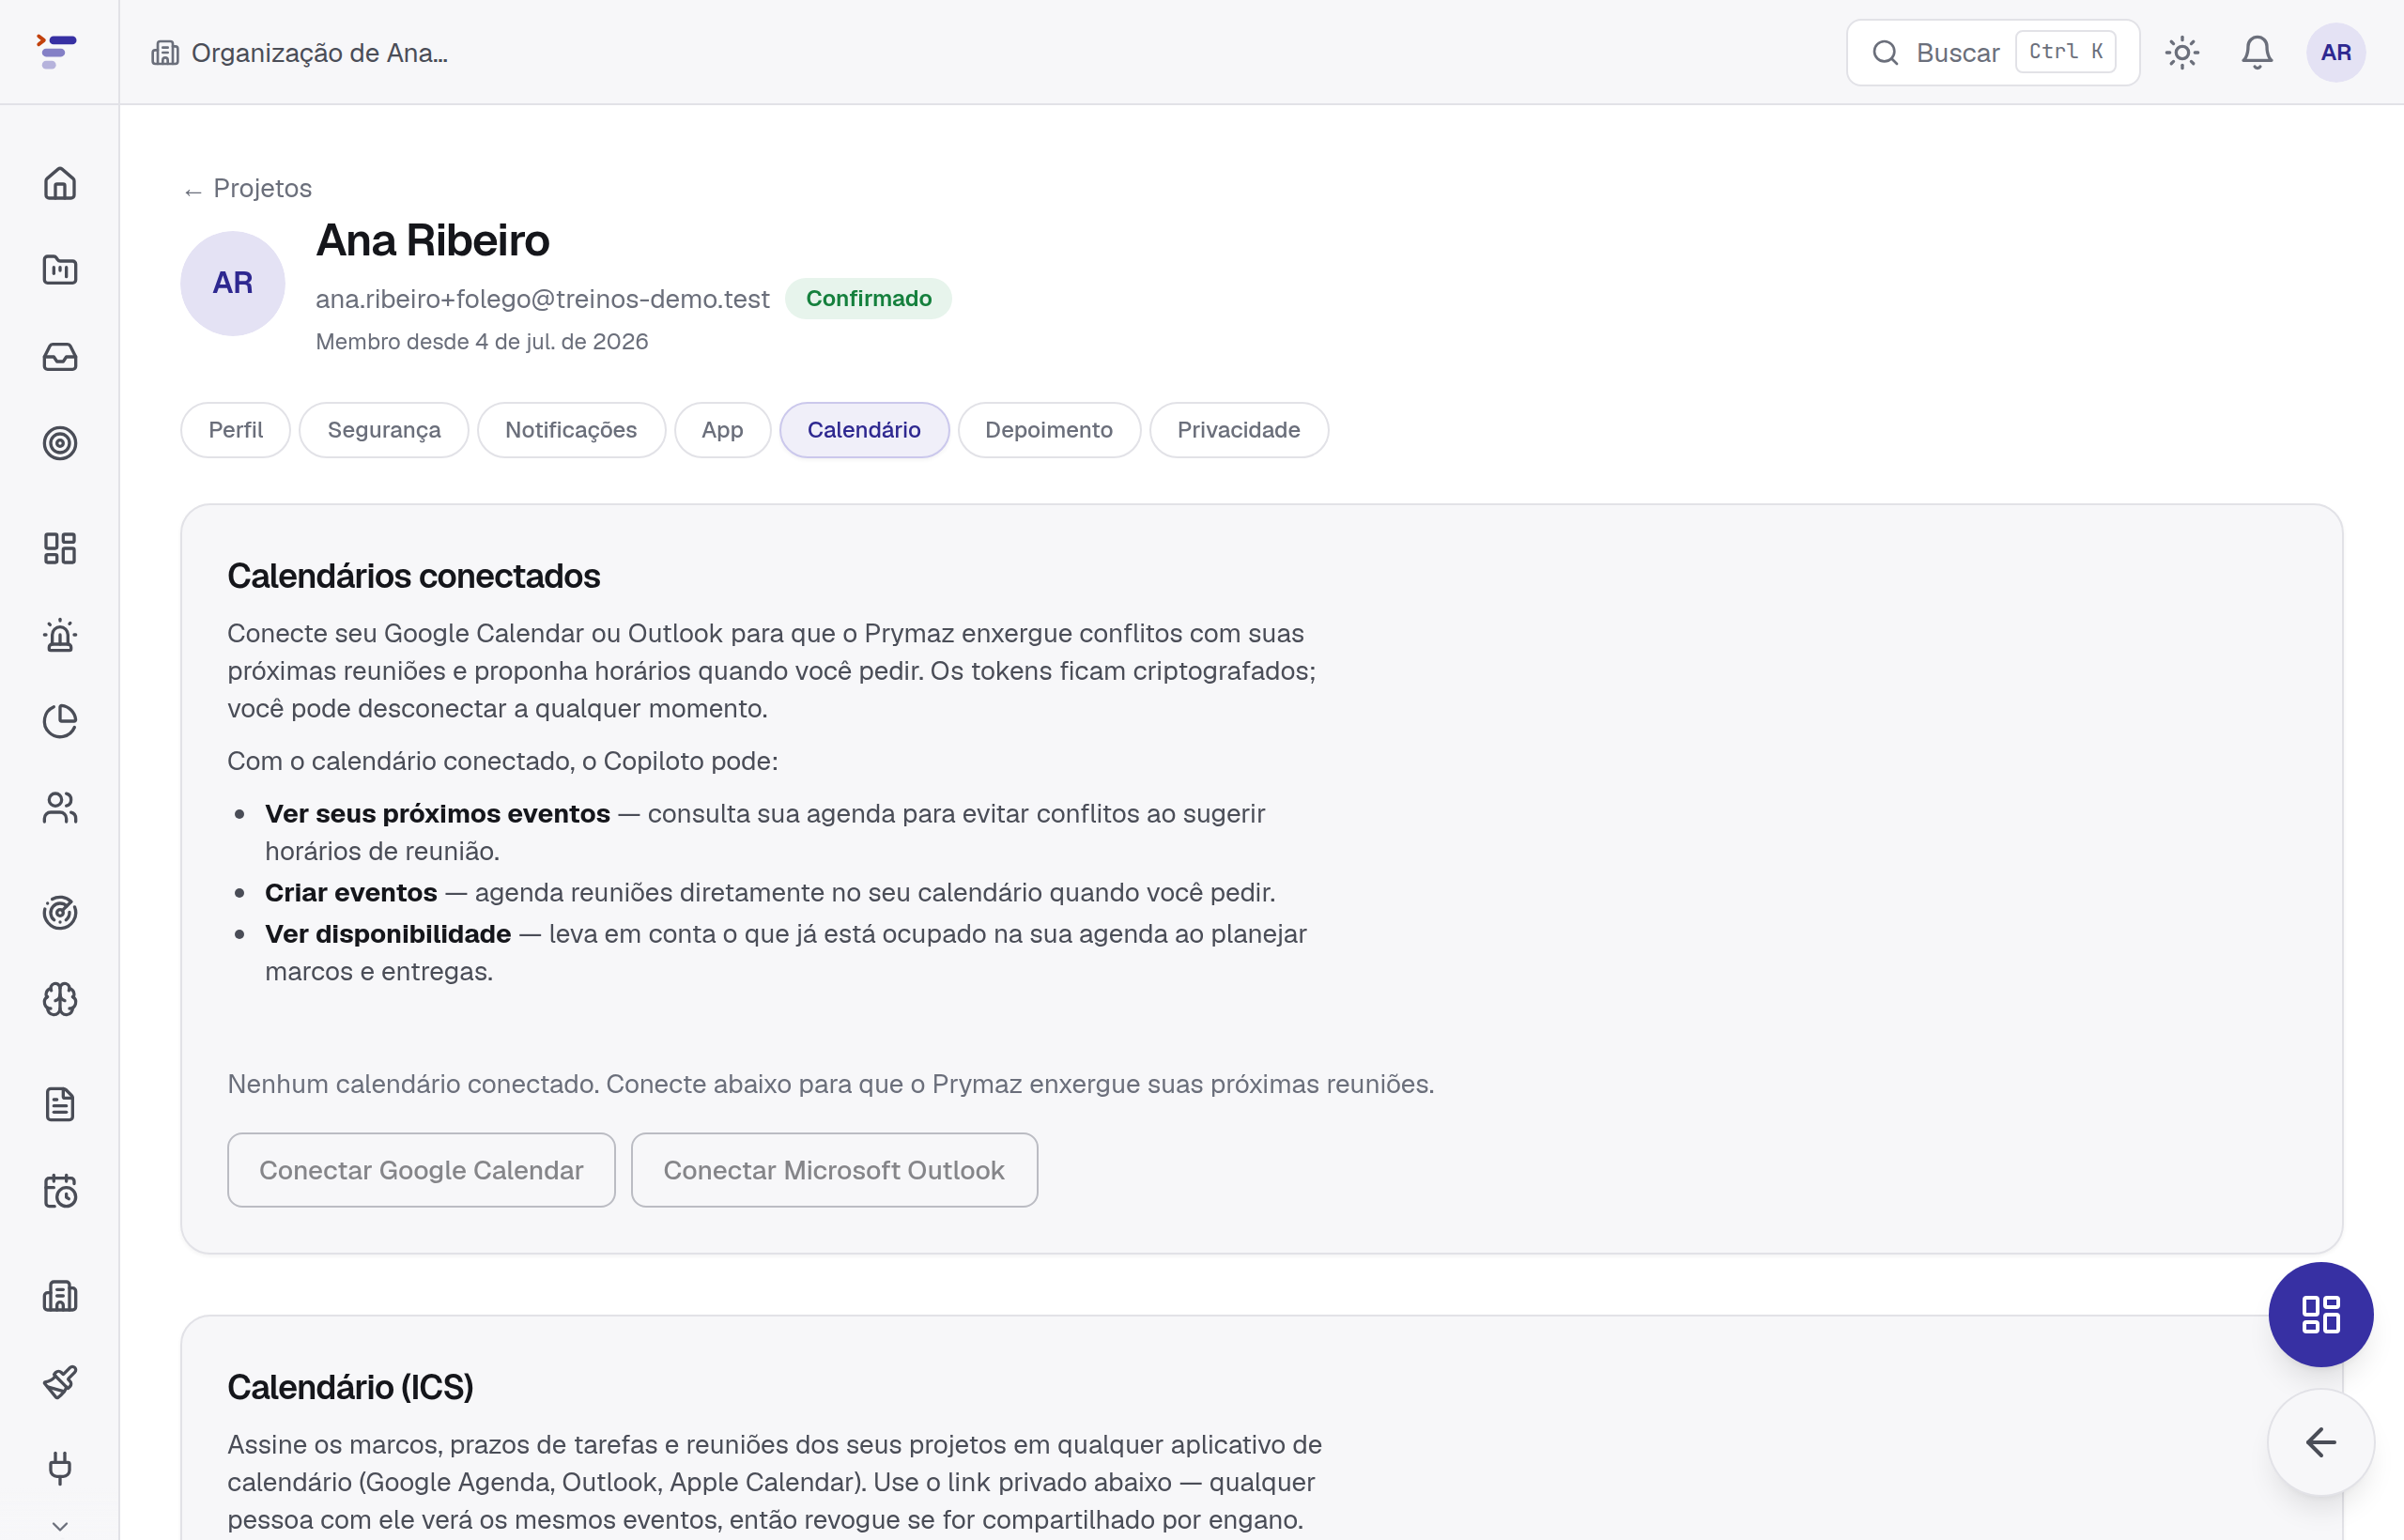The width and height of the screenshot is (2404, 1540).
Task: Click Membro desde 4 de jul. de 2026
Action: 482,341
